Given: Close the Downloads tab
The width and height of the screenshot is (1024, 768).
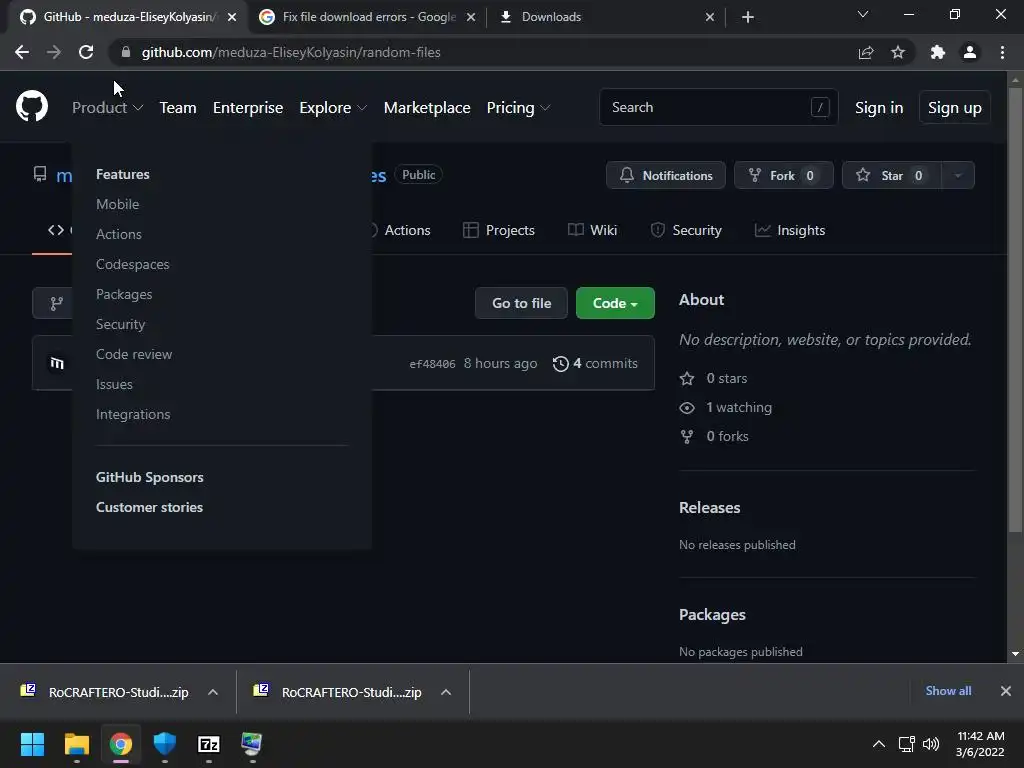Looking at the screenshot, I should 710,17.
